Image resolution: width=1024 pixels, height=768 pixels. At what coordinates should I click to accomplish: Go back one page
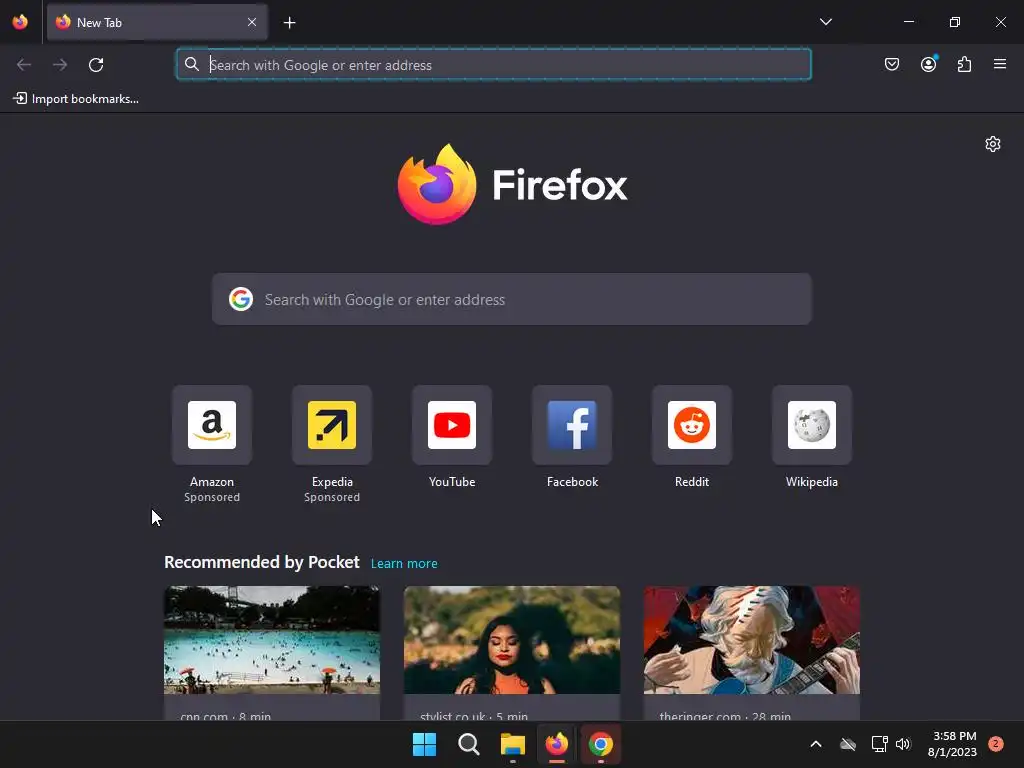pos(24,65)
